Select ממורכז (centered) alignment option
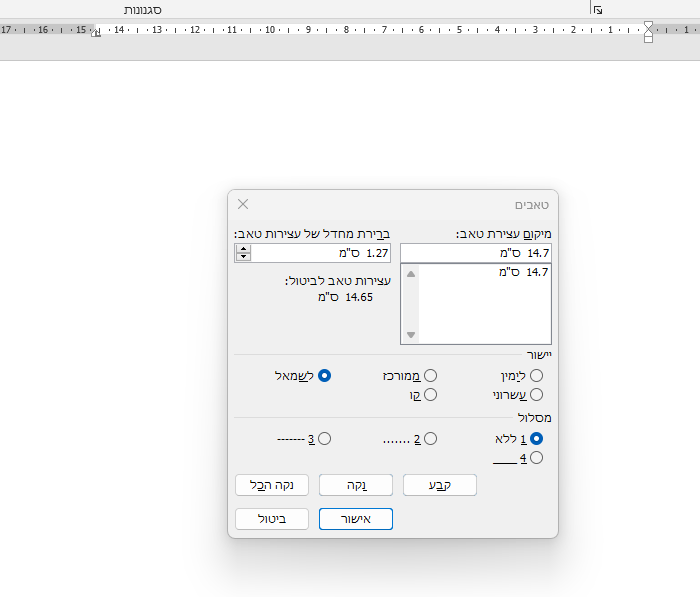Screen dimensions: 700x597 coord(430,375)
